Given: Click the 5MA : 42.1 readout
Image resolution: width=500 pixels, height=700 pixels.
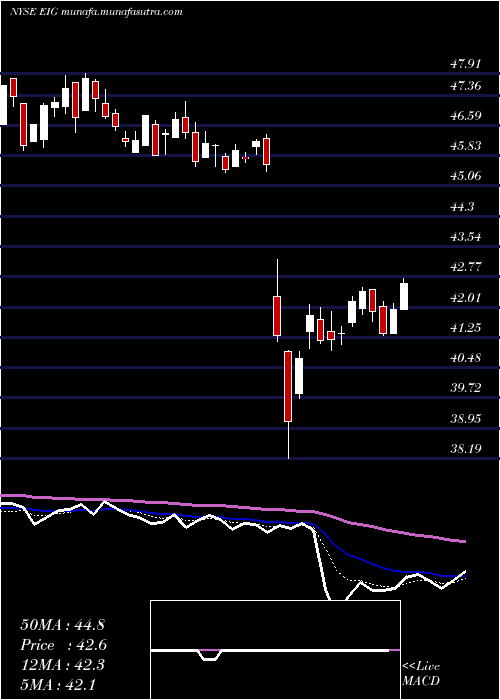Looking at the screenshot, I should point(58,684).
